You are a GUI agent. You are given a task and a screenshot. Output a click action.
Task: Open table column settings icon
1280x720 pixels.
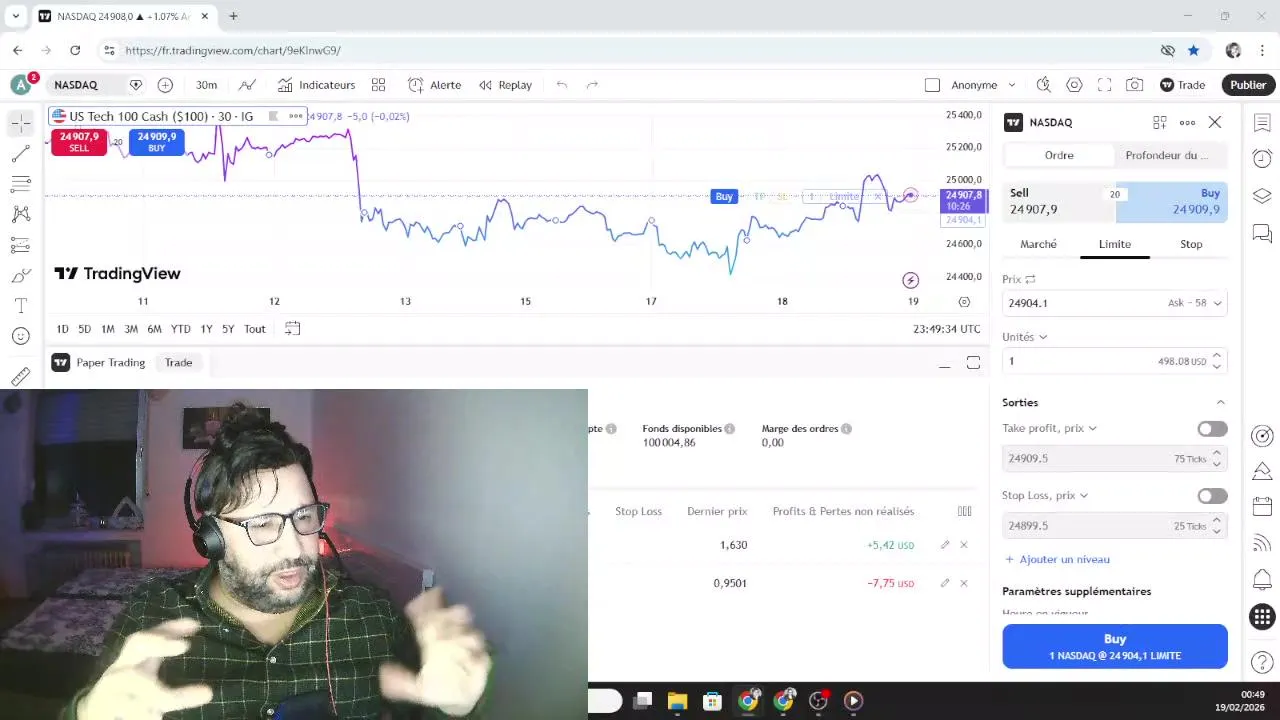click(965, 511)
